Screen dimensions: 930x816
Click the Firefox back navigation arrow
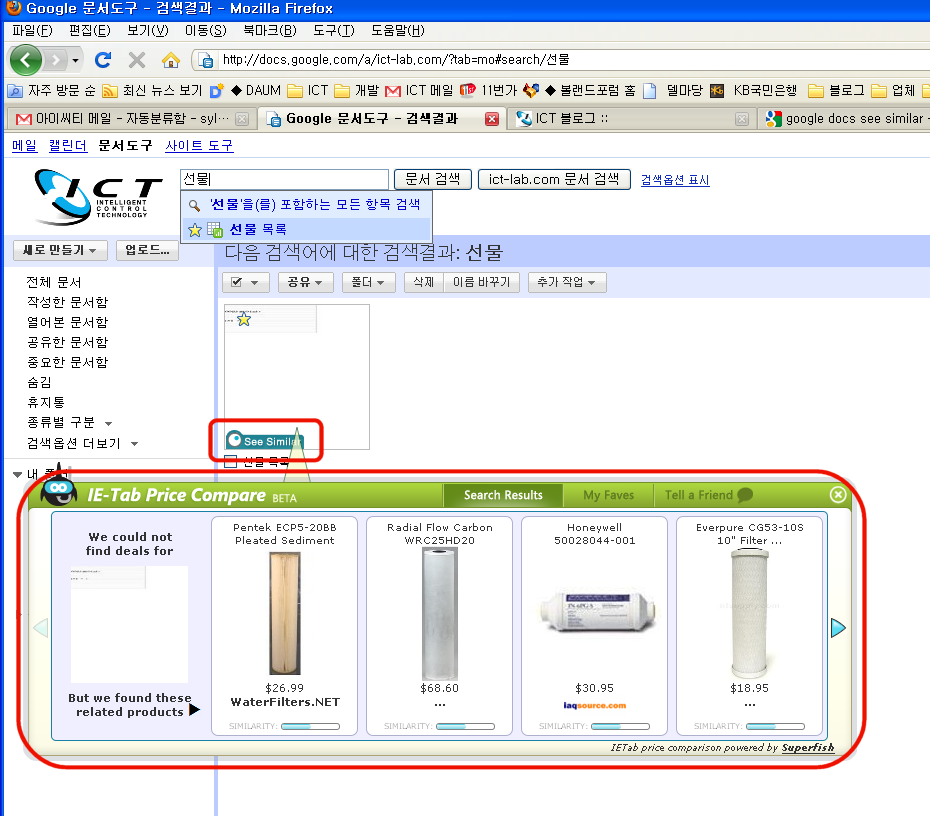(x=26, y=60)
